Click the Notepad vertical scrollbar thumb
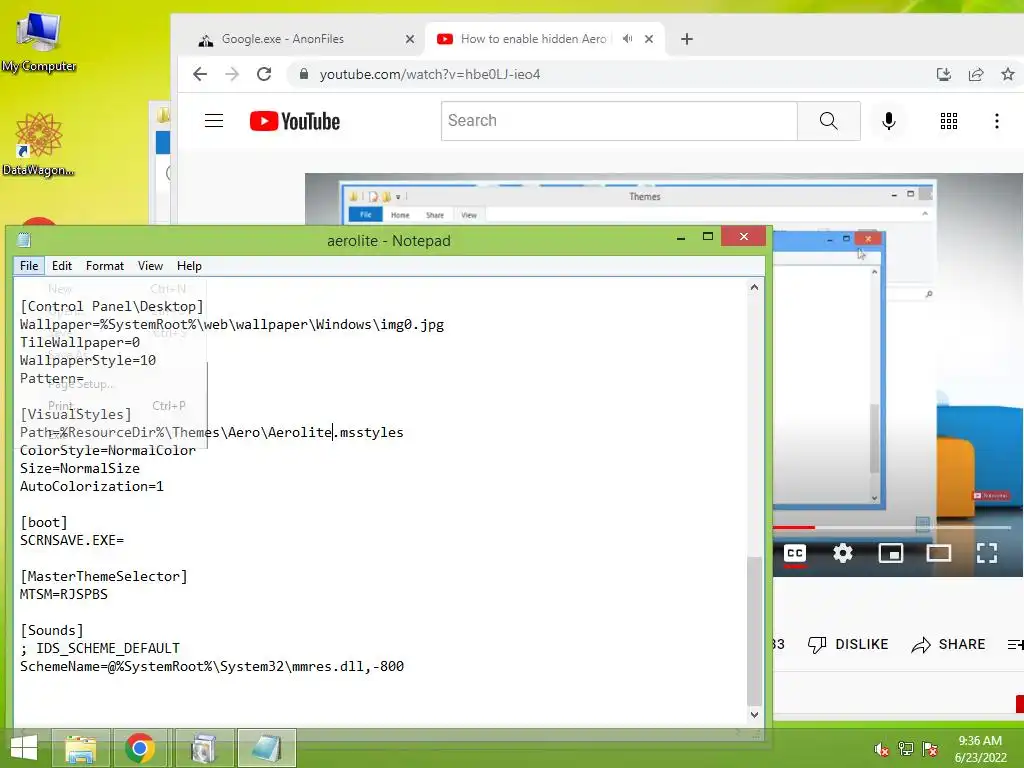Screen dimensions: 1024x768 pyautogui.click(x=754, y=631)
